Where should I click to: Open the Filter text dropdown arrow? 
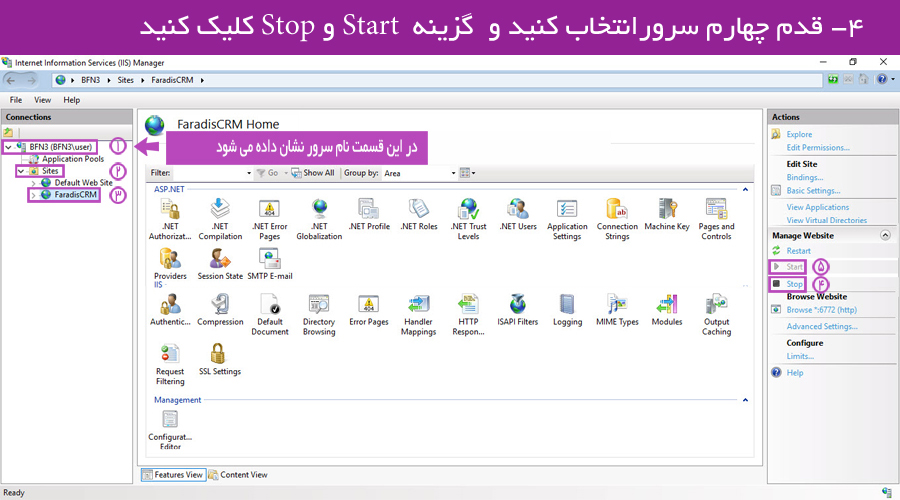tap(249, 173)
